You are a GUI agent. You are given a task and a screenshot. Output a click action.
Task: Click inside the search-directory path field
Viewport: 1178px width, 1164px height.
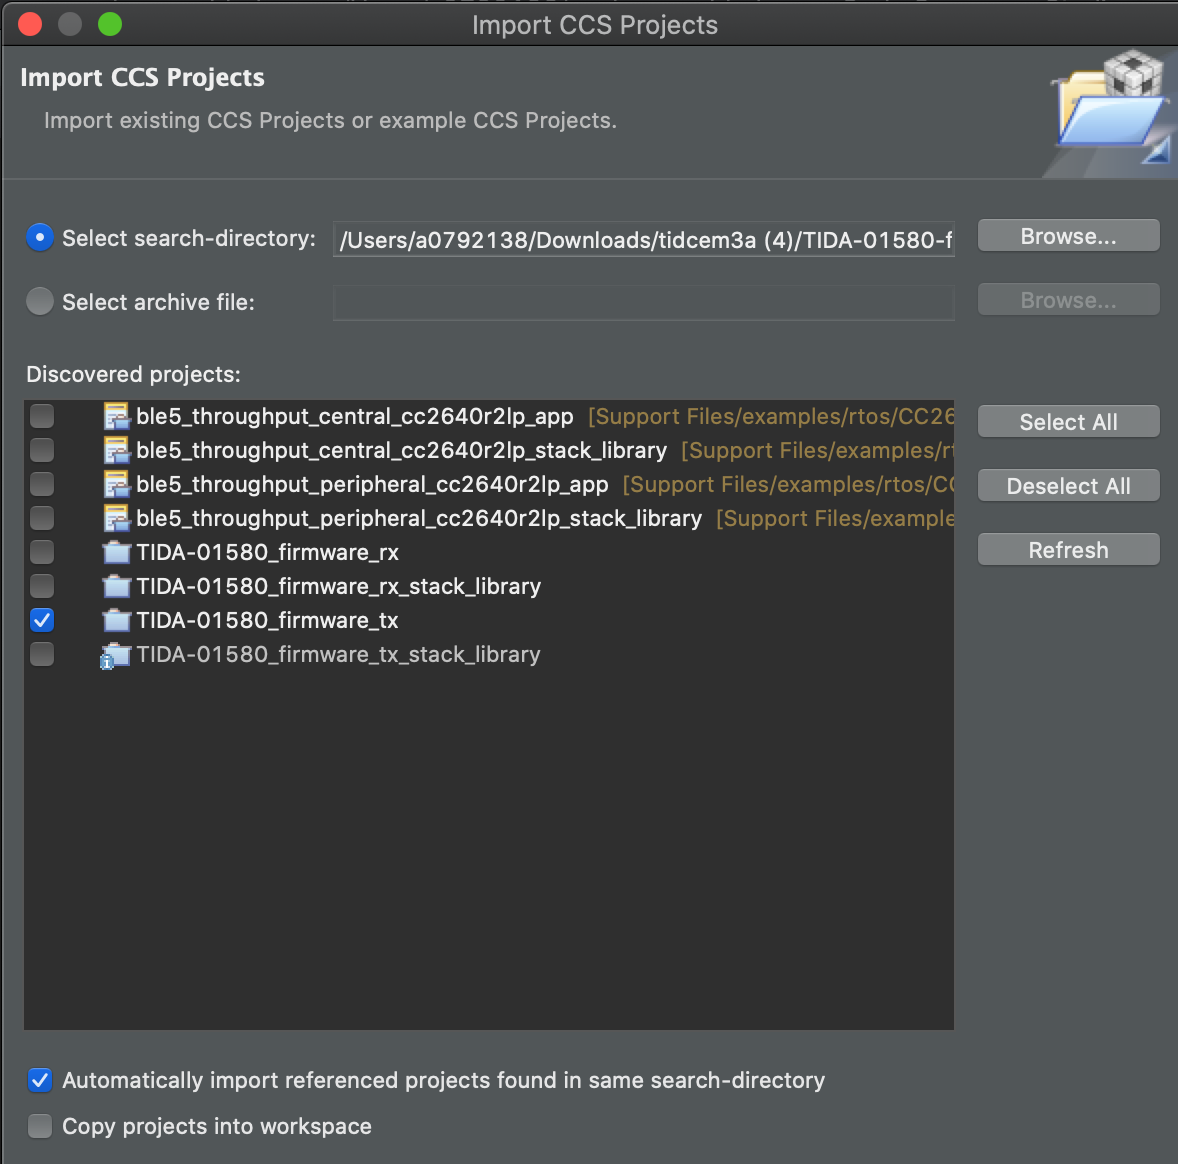pos(644,239)
